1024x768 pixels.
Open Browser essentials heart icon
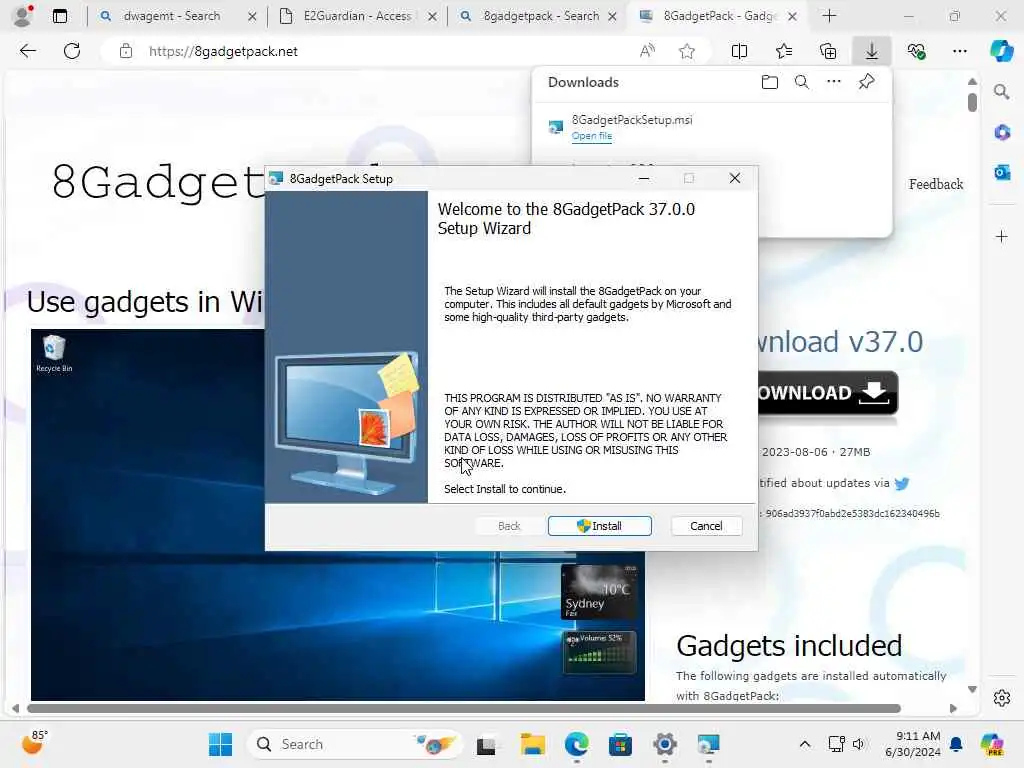click(916, 51)
